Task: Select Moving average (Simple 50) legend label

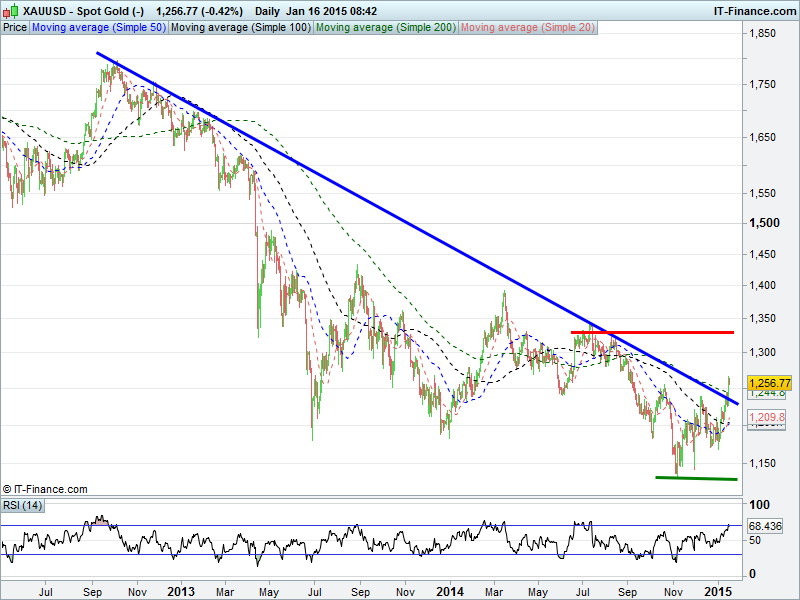Action: tap(98, 28)
